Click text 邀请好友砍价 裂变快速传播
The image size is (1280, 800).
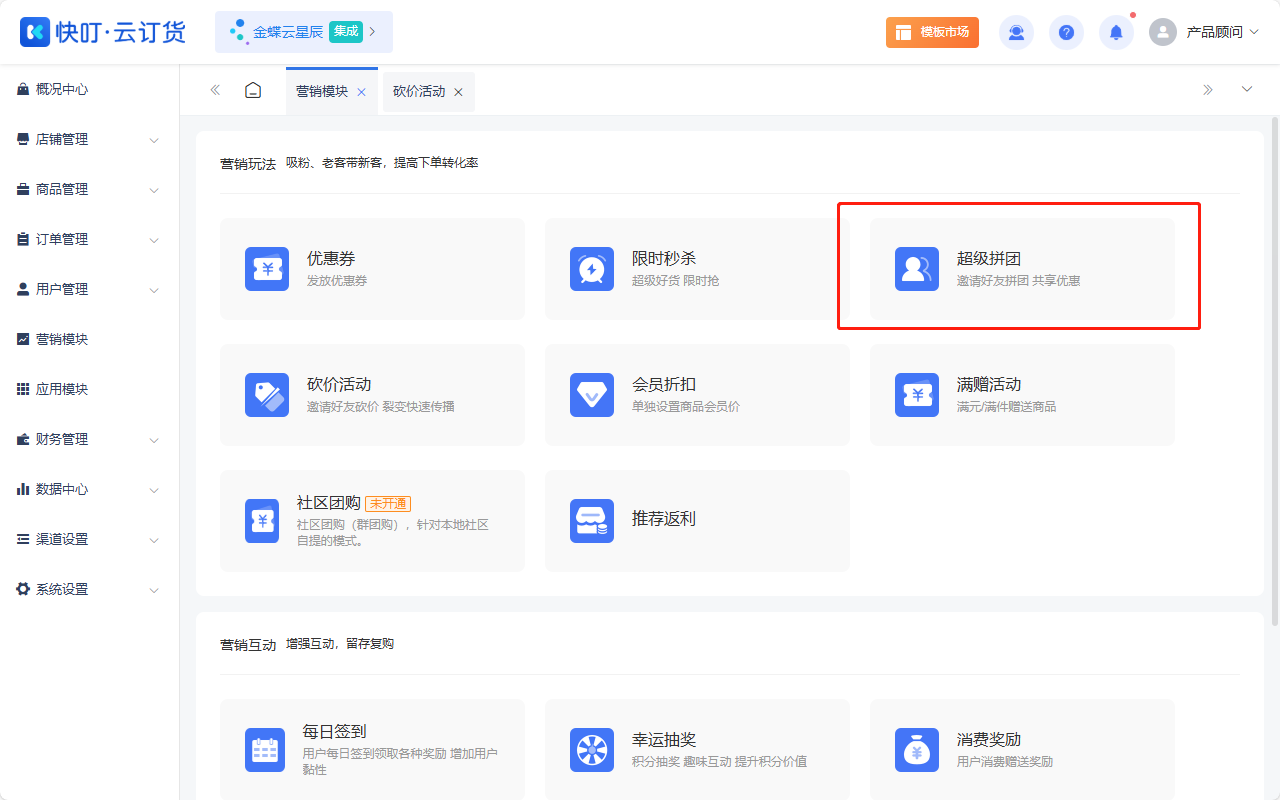click(x=380, y=407)
